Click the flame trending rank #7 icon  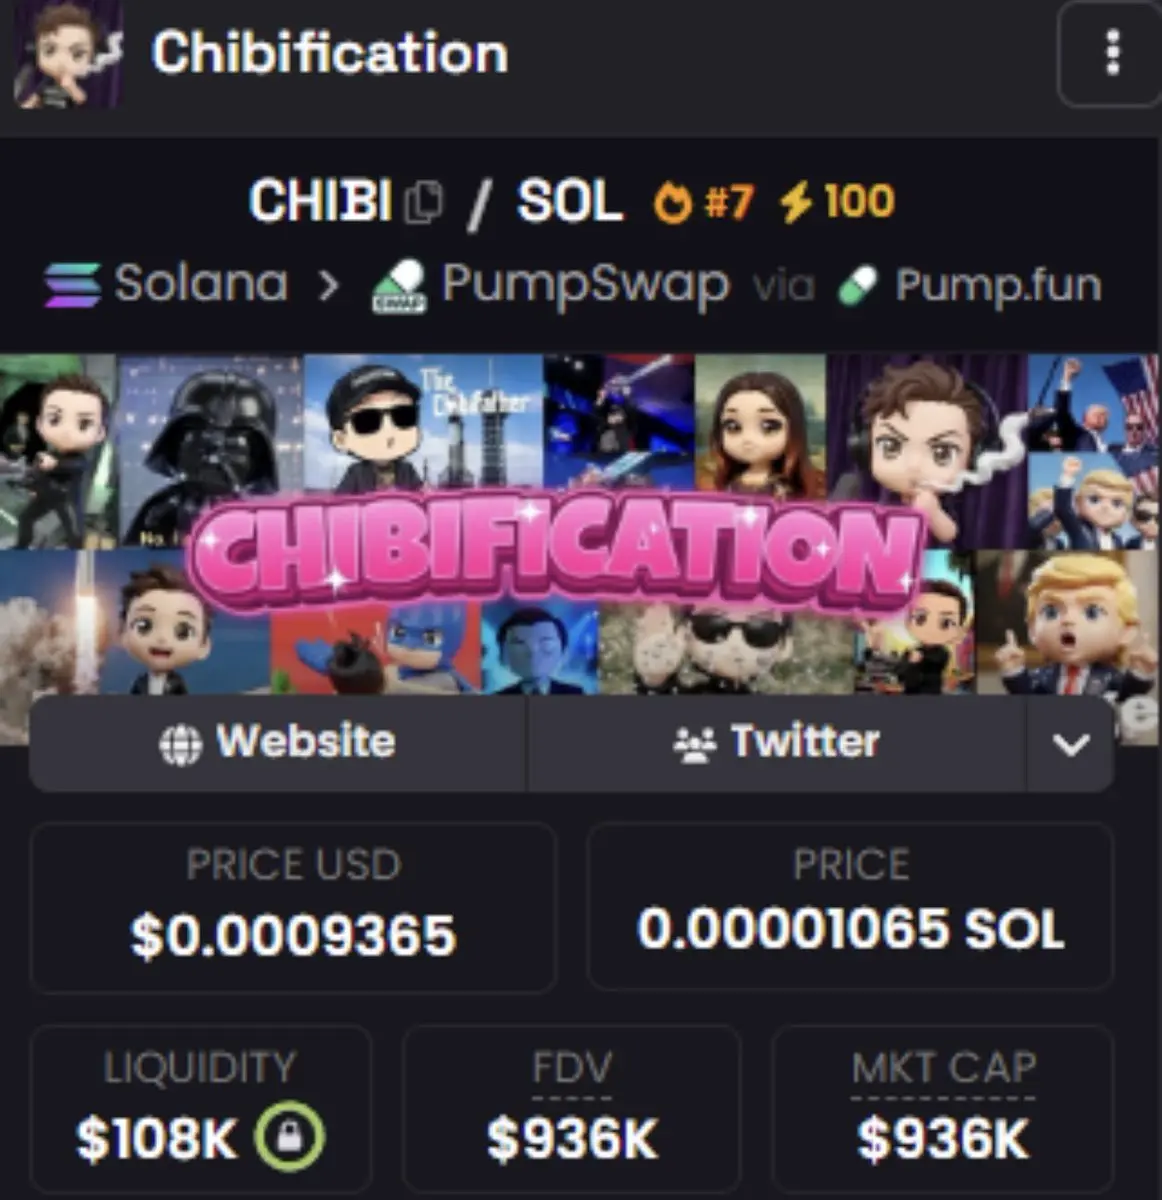click(x=672, y=203)
